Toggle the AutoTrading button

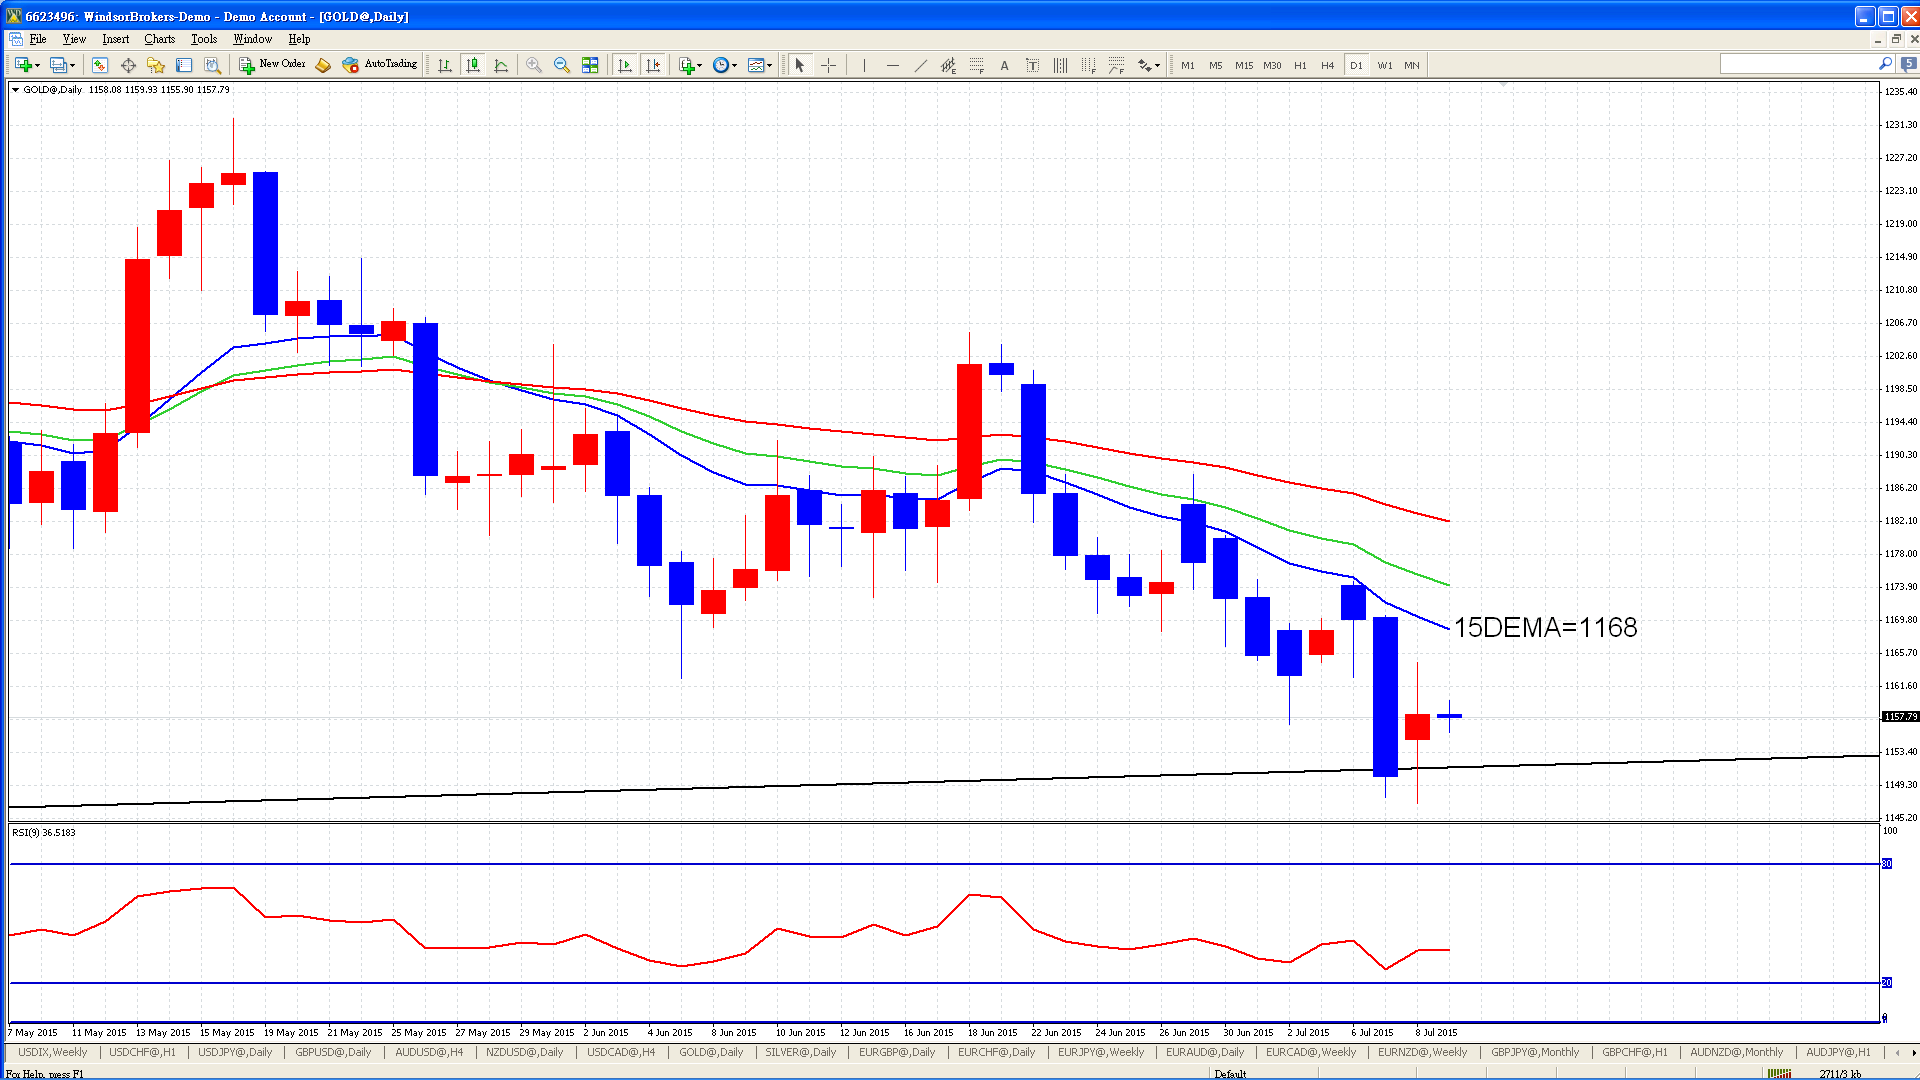click(x=380, y=65)
